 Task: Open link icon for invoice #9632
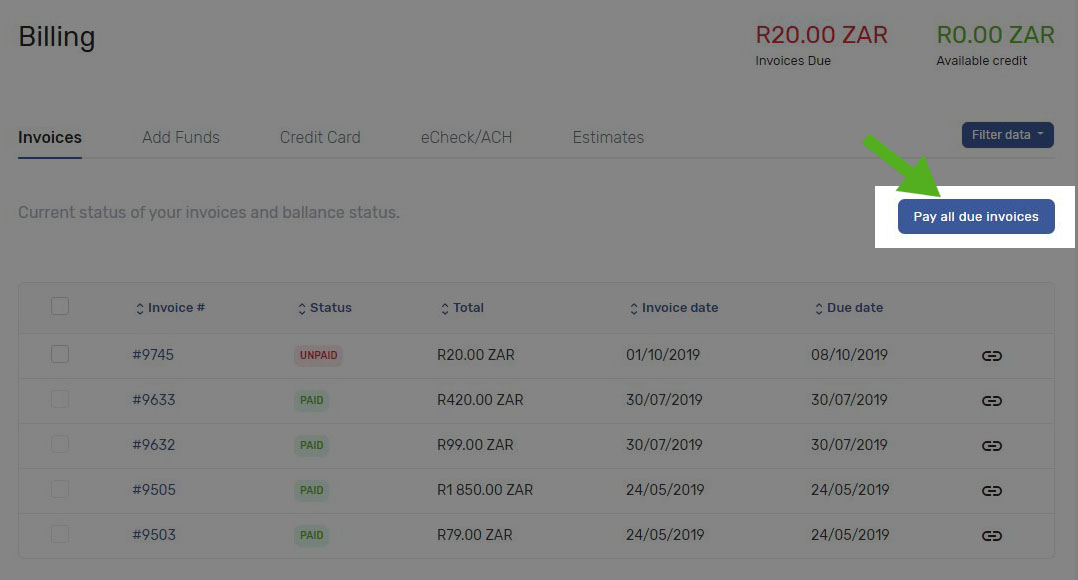click(x=991, y=446)
